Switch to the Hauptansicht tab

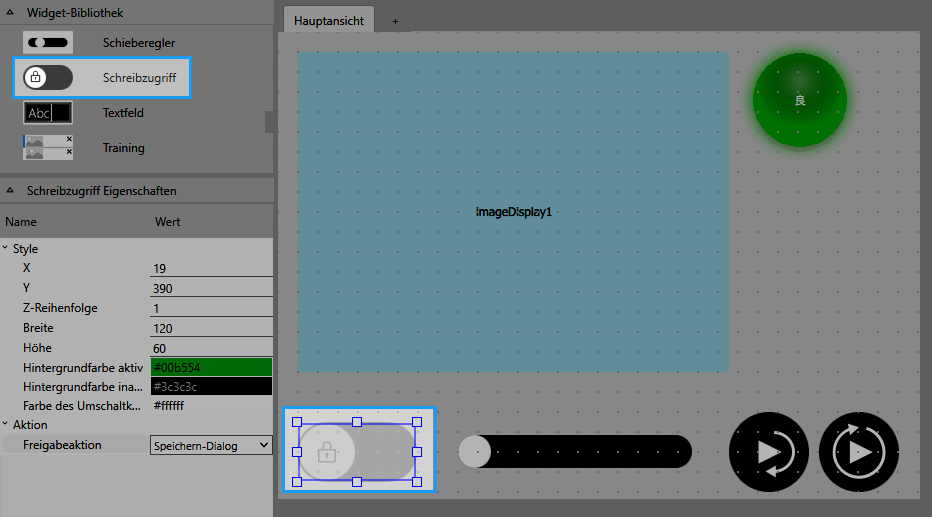(328, 21)
